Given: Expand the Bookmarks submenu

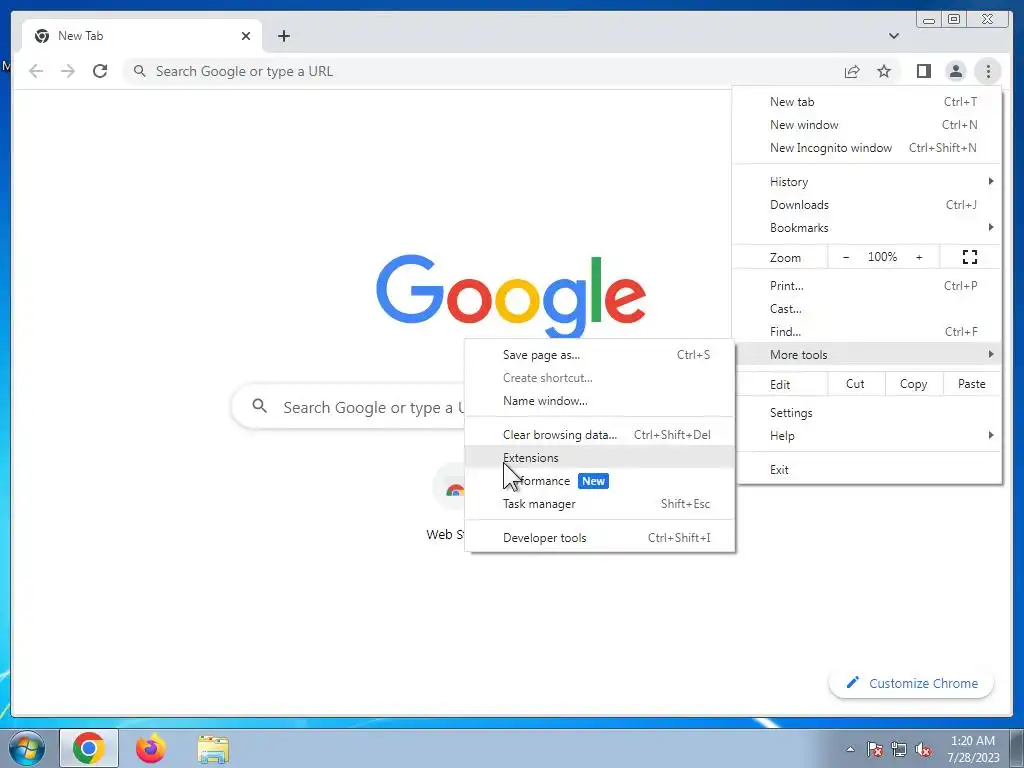Looking at the screenshot, I should (867, 227).
